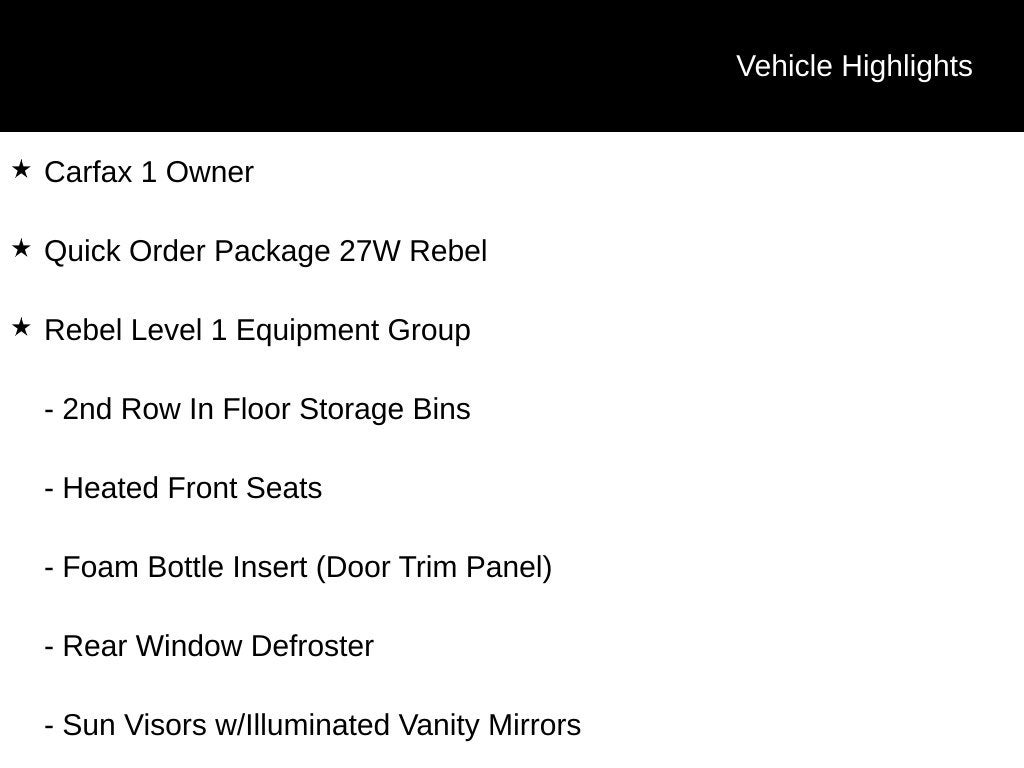
Task: Choose the Heated Front Seats entry
Action: [x=192, y=488]
